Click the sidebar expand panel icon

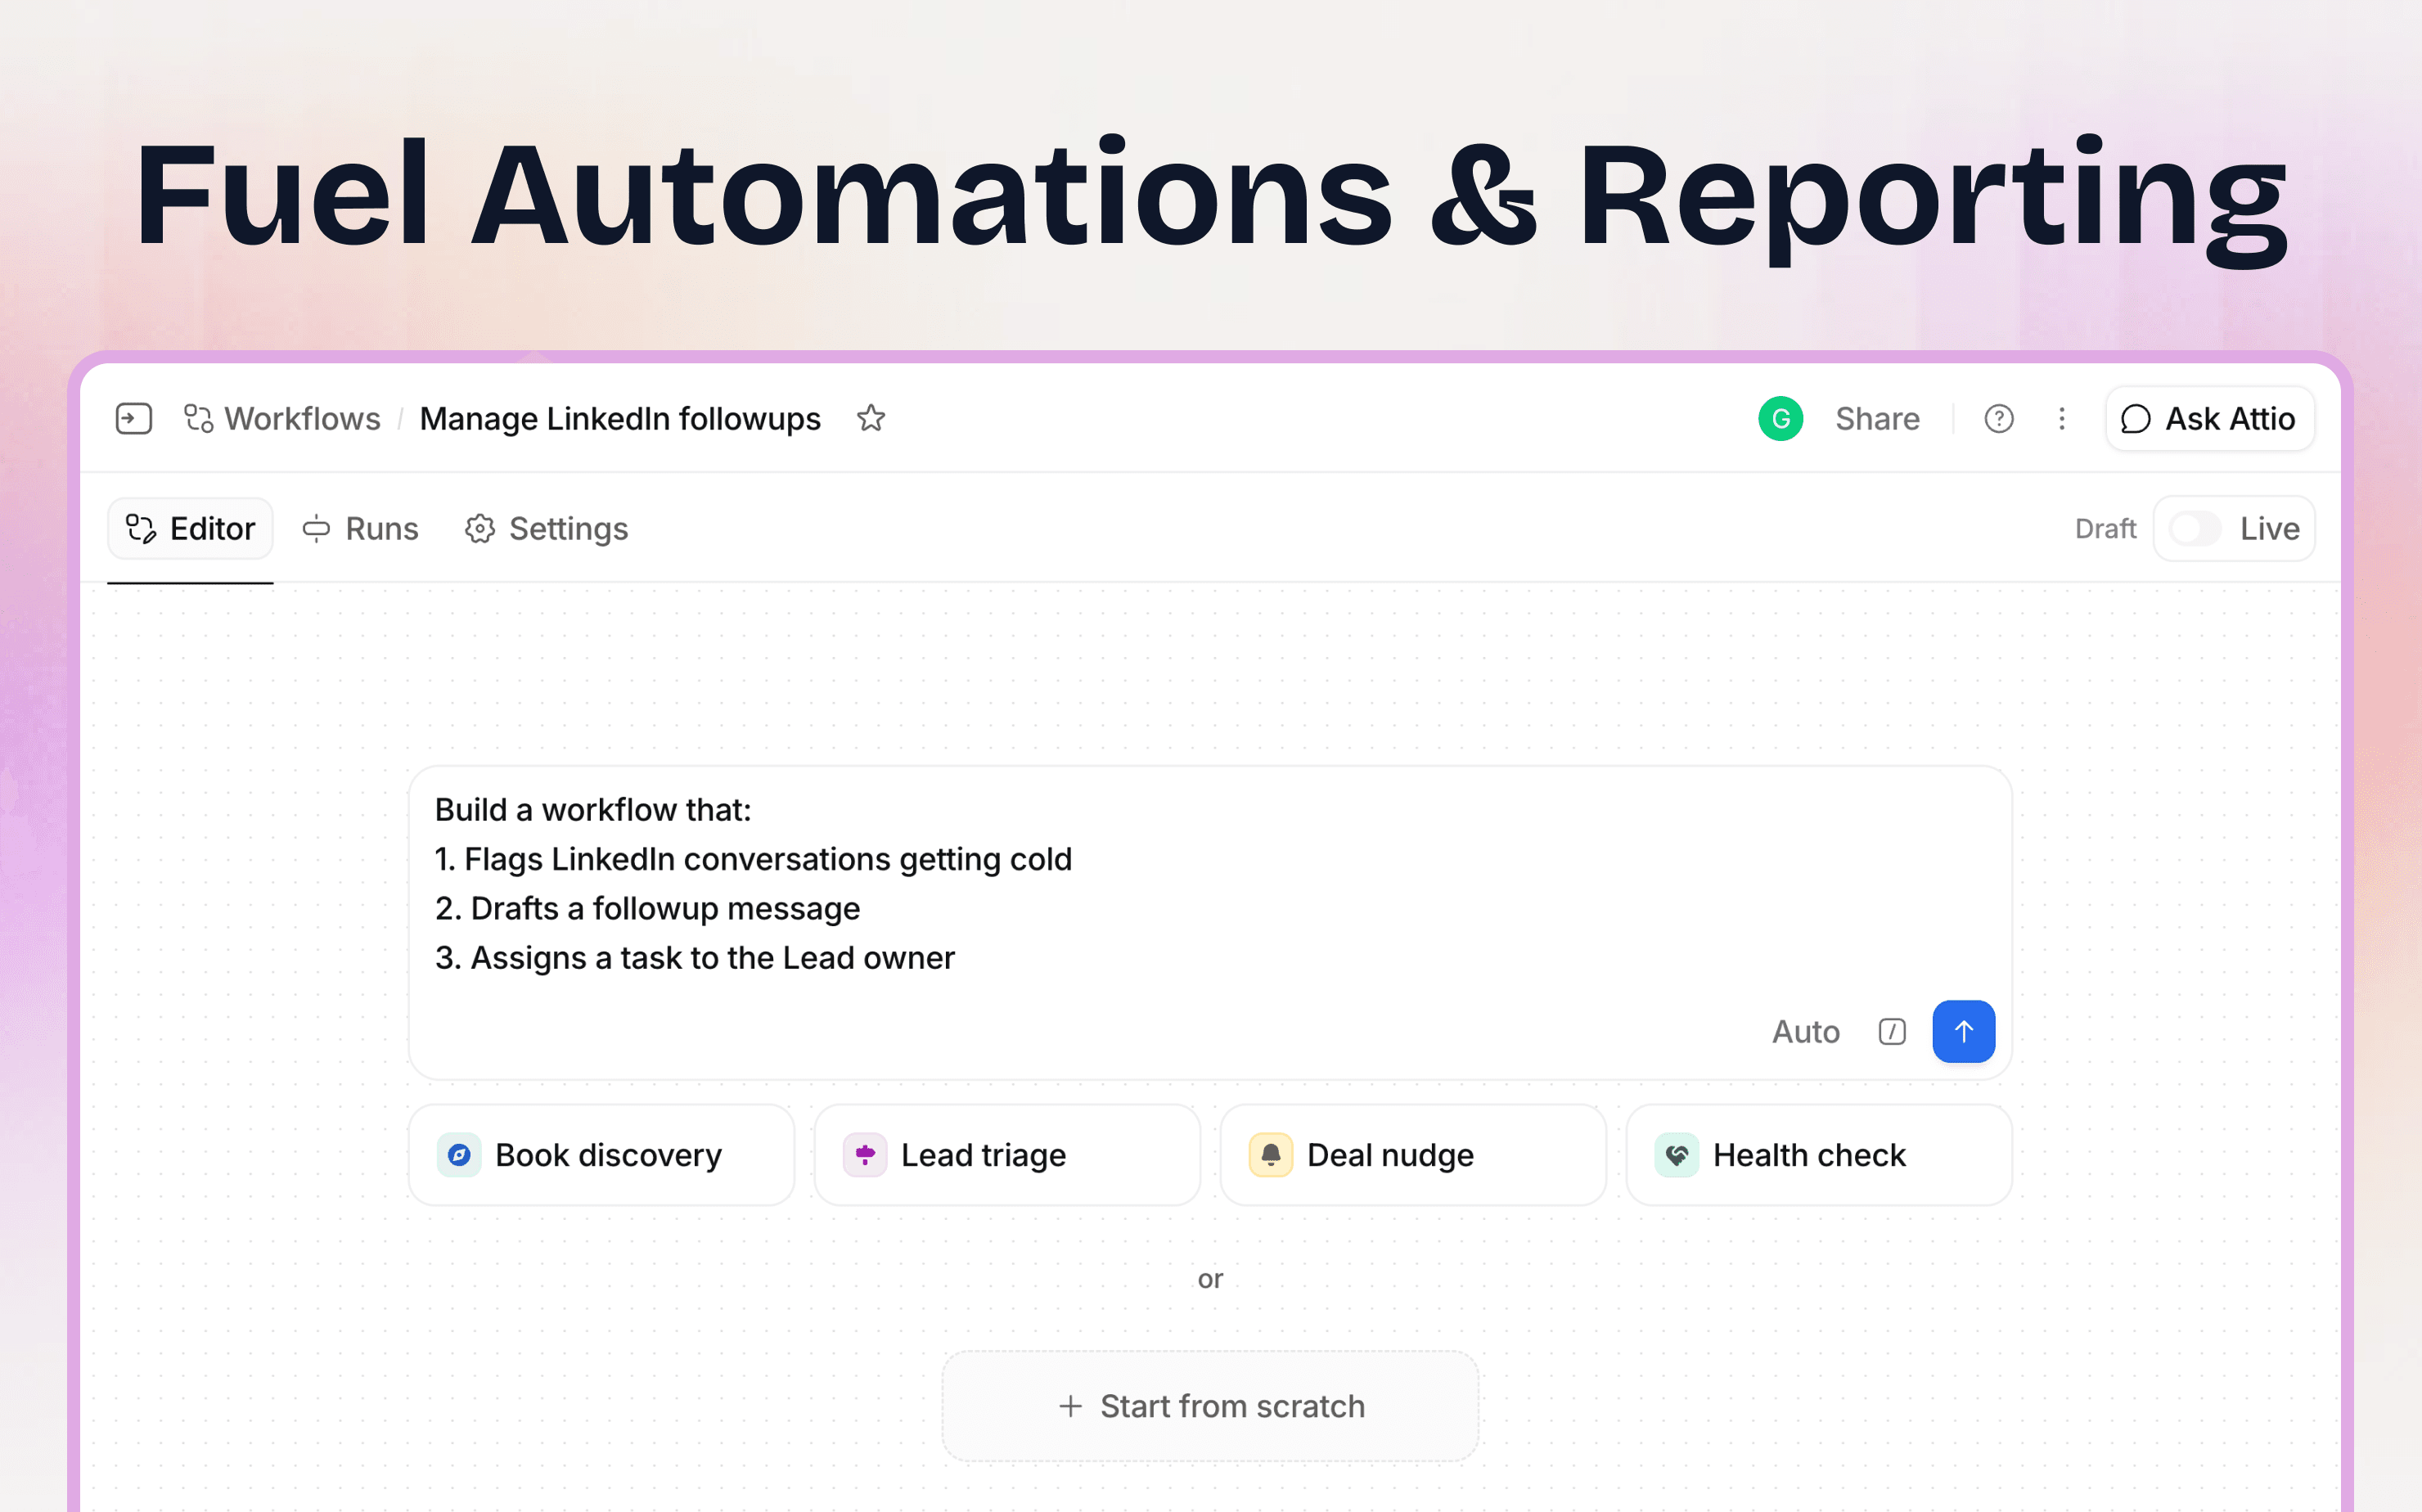pyautogui.click(x=133, y=418)
